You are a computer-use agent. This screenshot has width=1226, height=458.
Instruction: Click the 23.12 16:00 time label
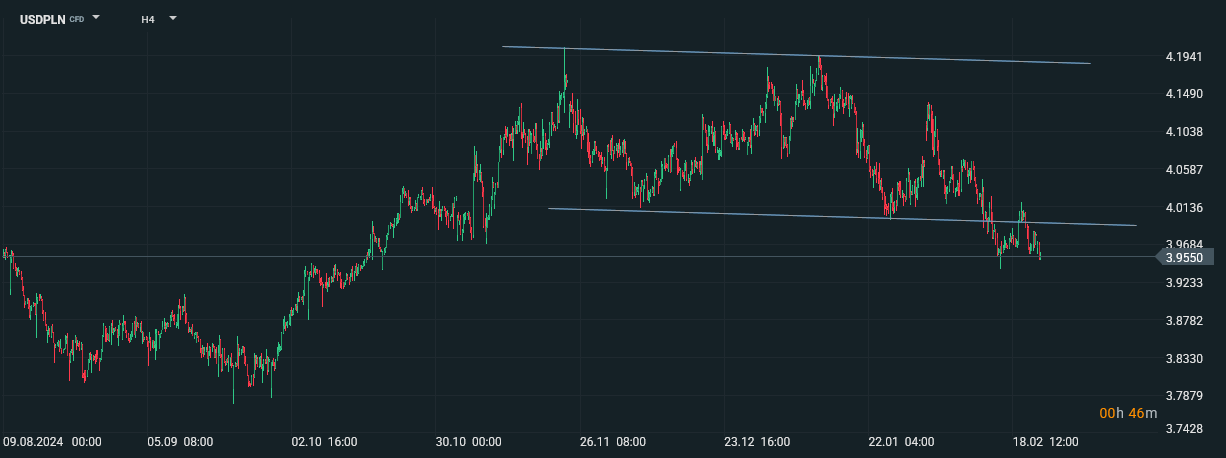(x=757, y=441)
